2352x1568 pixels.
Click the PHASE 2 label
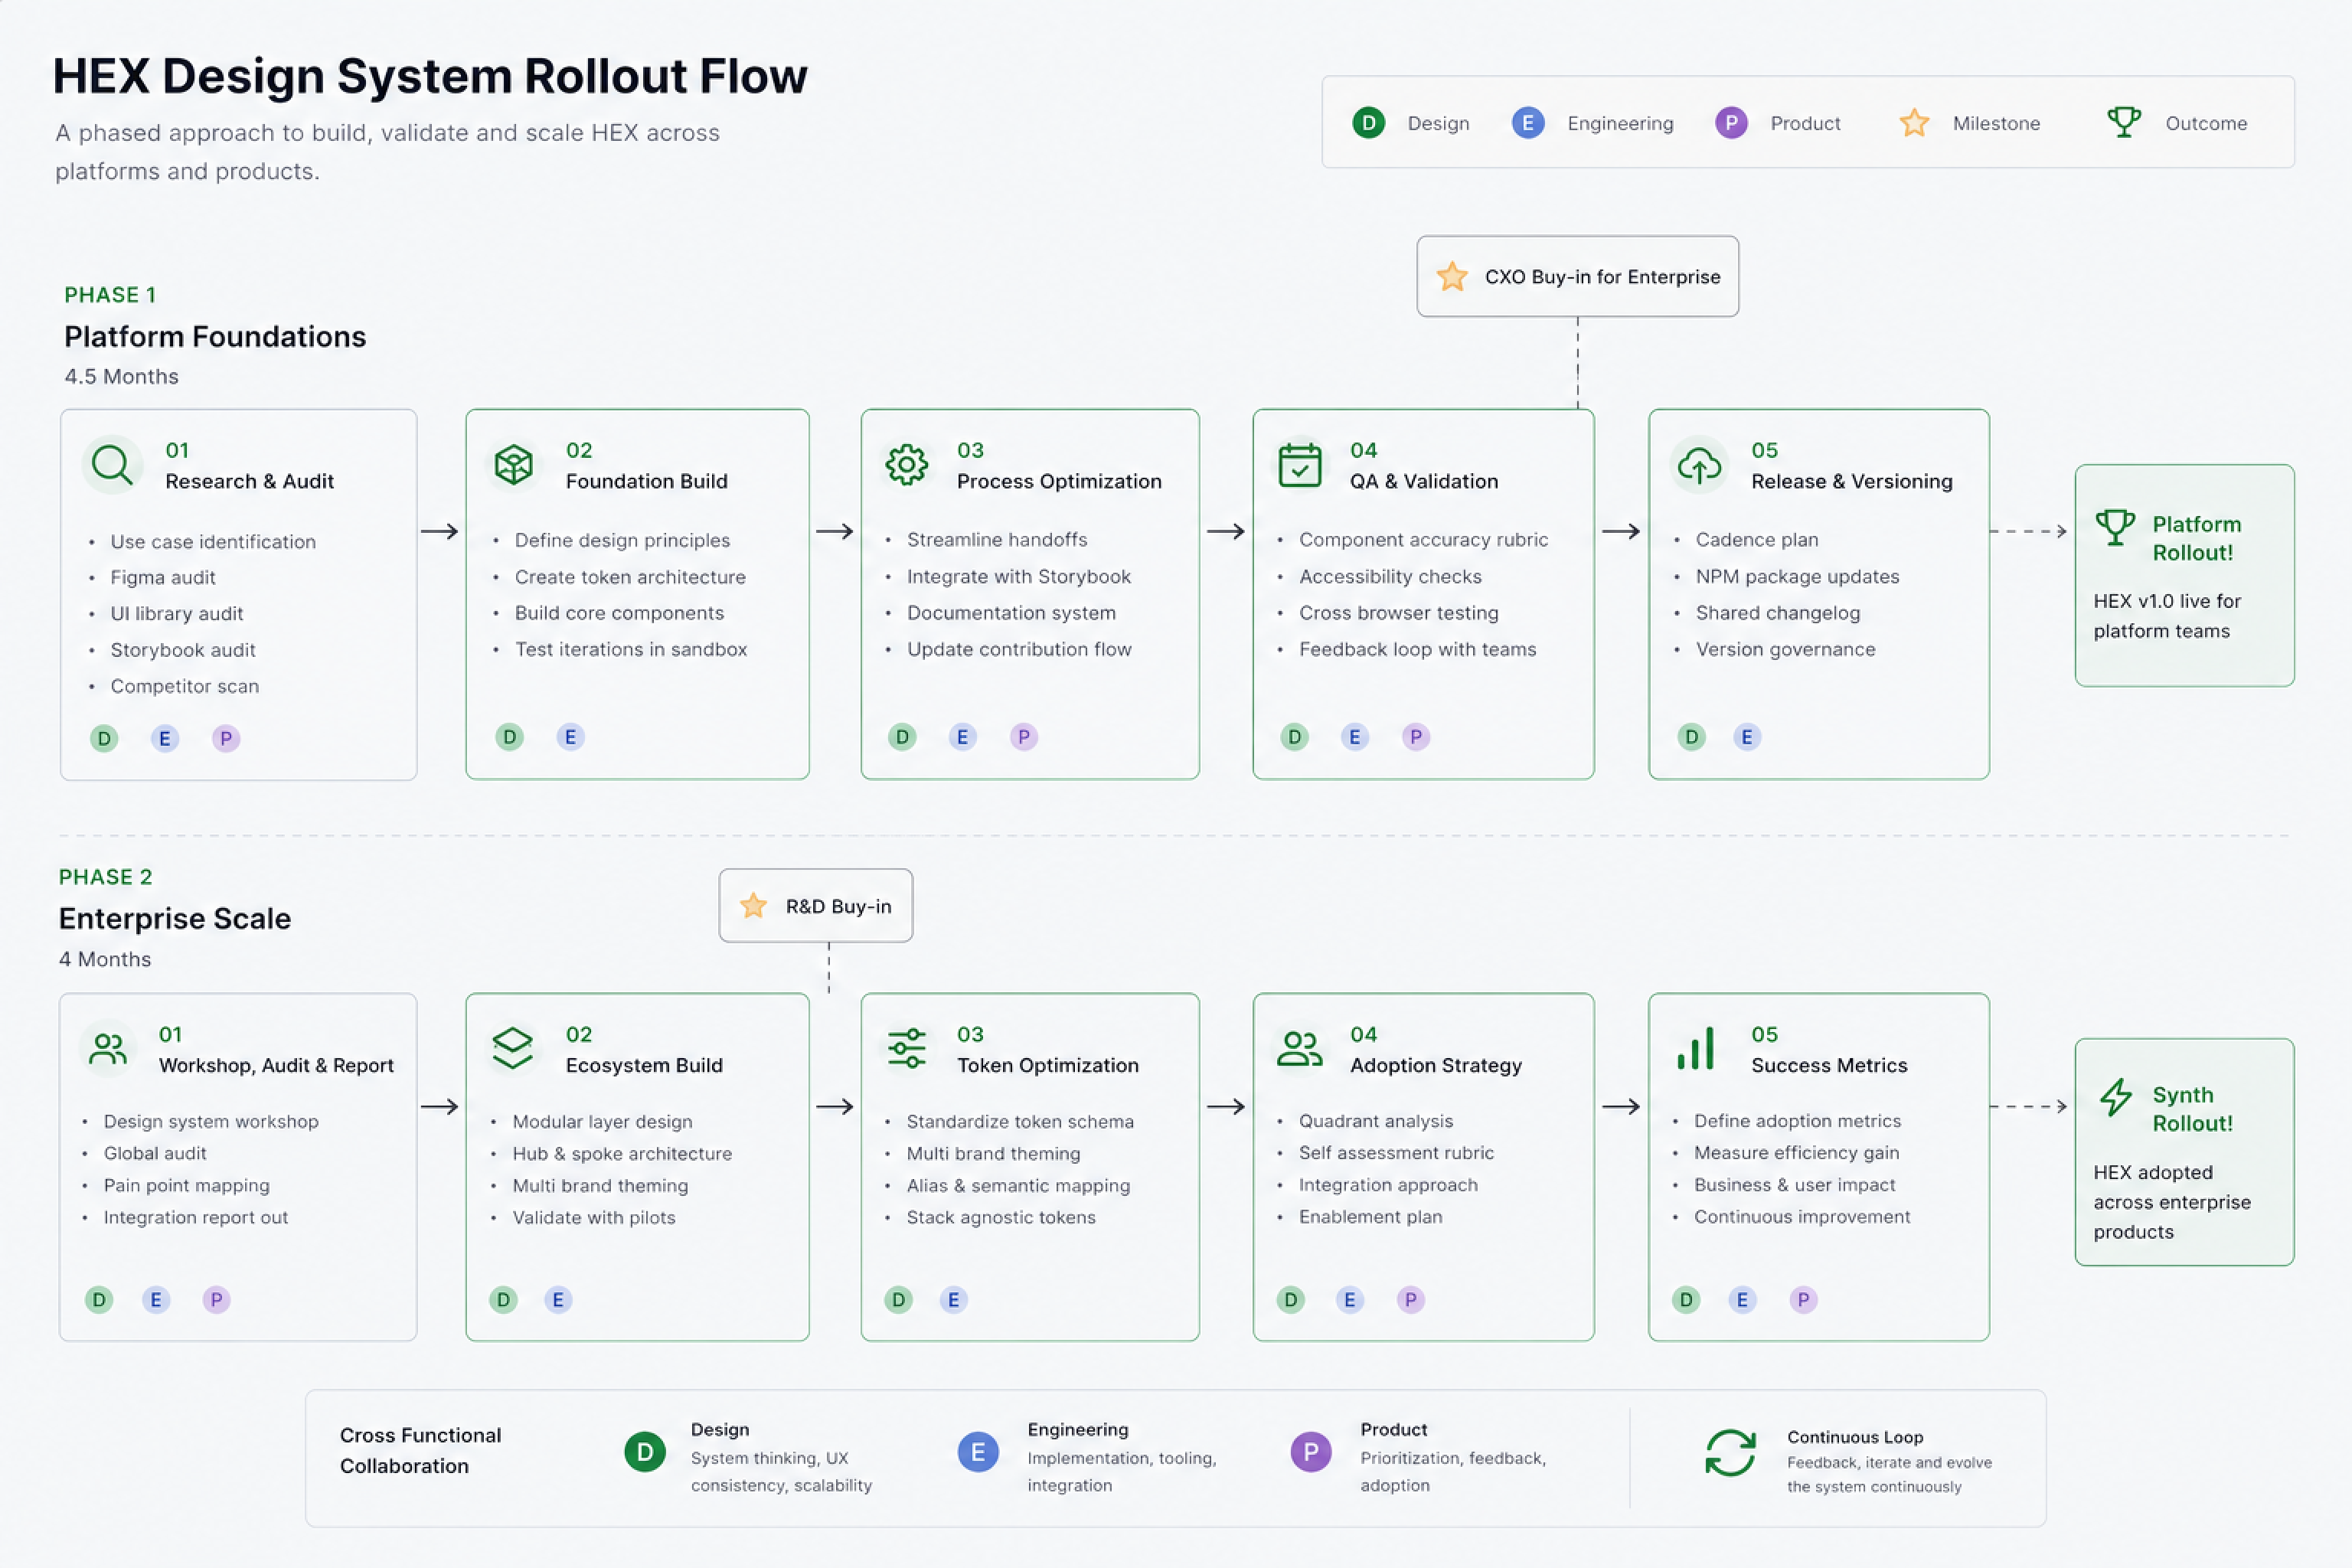click(x=105, y=877)
